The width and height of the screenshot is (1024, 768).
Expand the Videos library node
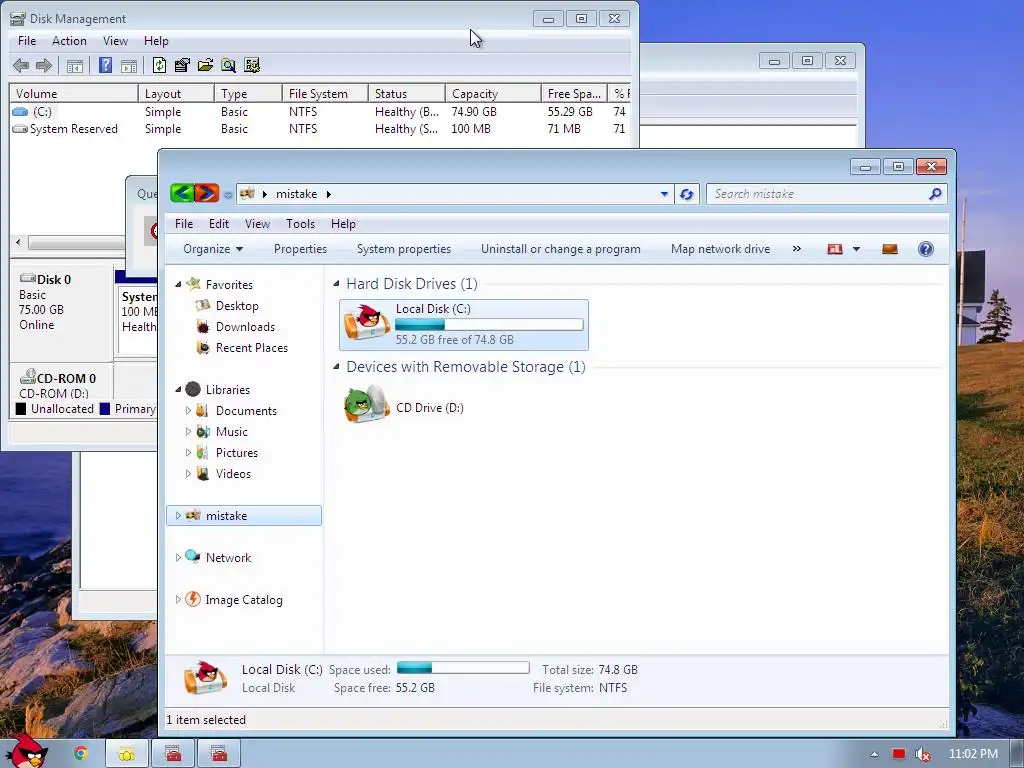(188, 473)
